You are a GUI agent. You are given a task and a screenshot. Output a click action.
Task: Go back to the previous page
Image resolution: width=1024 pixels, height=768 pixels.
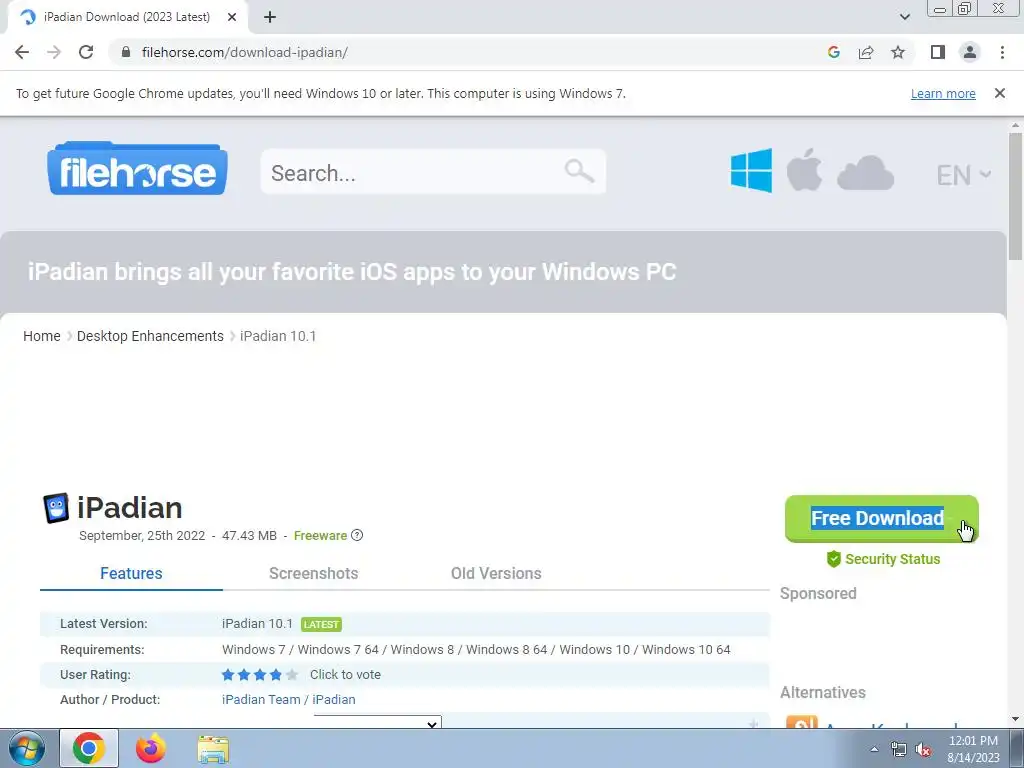22,52
